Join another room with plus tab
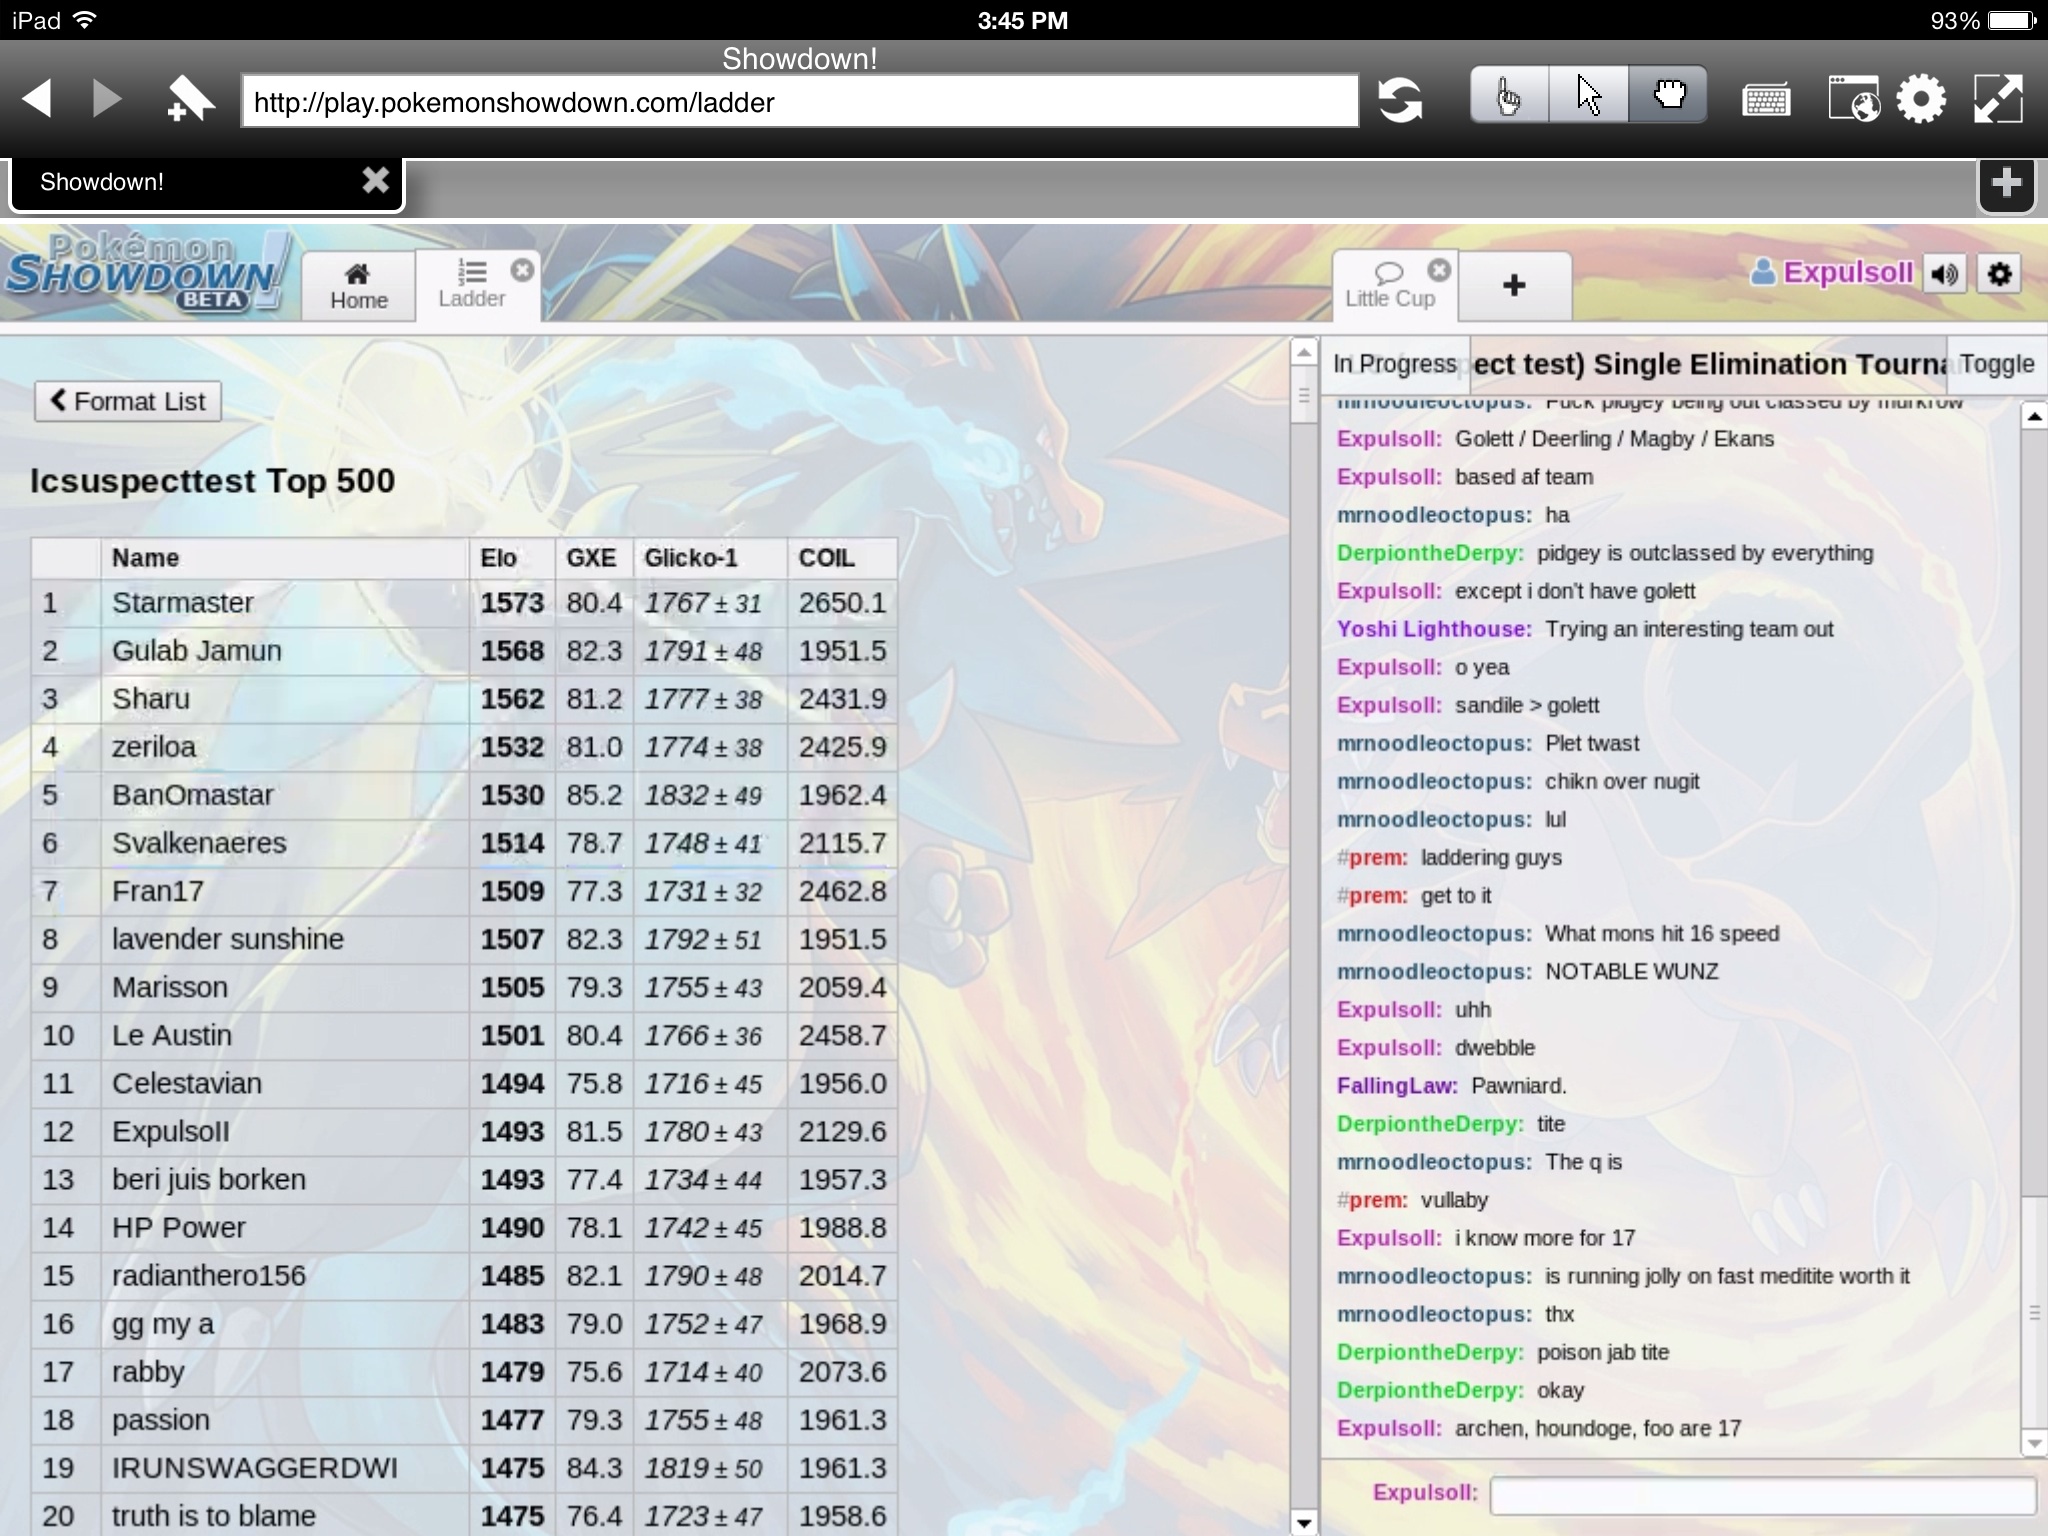Viewport: 2048px width, 1536px height. 1514,286
